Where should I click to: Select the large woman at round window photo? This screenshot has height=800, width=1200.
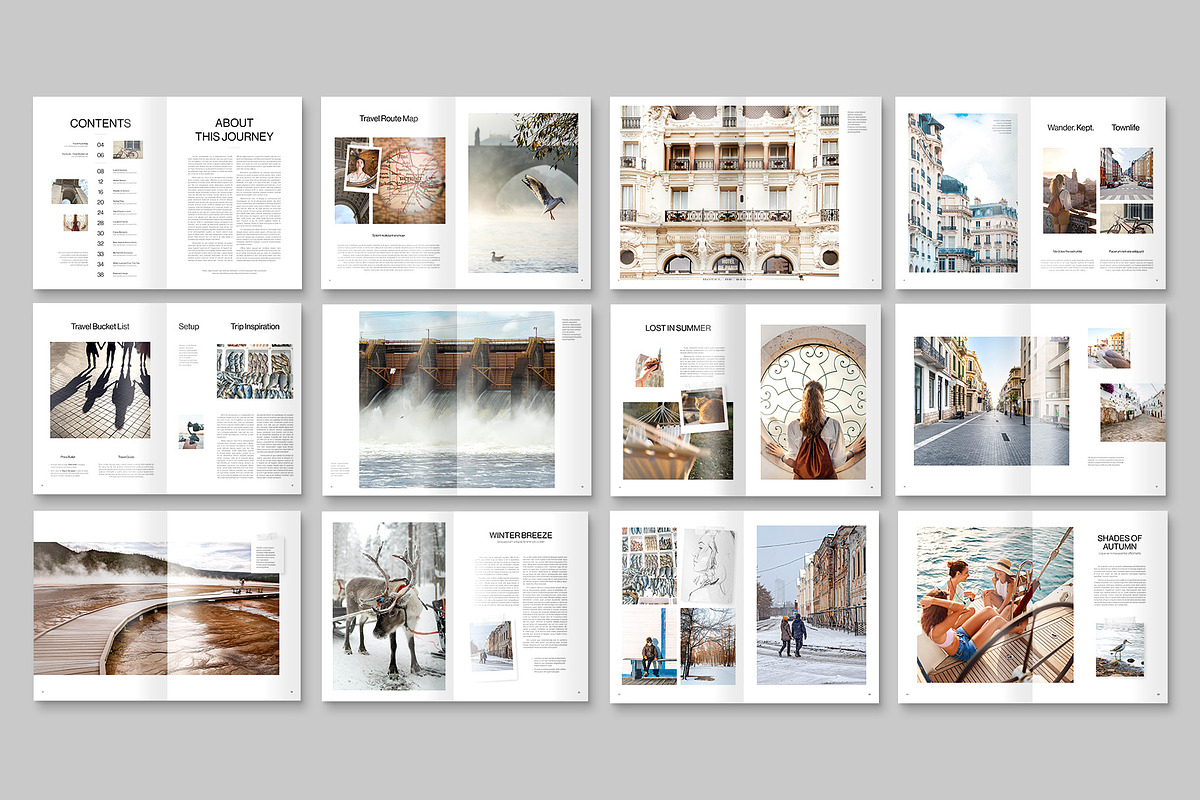(x=813, y=401)
